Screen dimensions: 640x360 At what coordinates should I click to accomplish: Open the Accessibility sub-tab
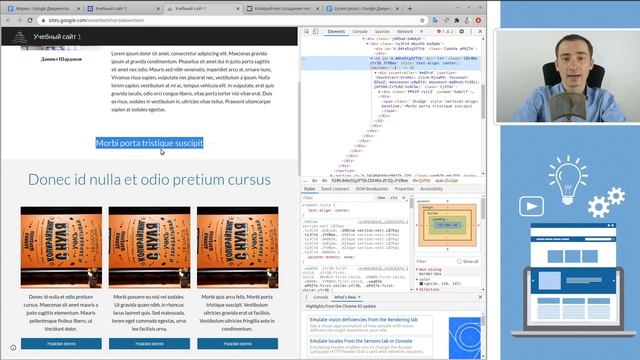(x=431, y=189)
